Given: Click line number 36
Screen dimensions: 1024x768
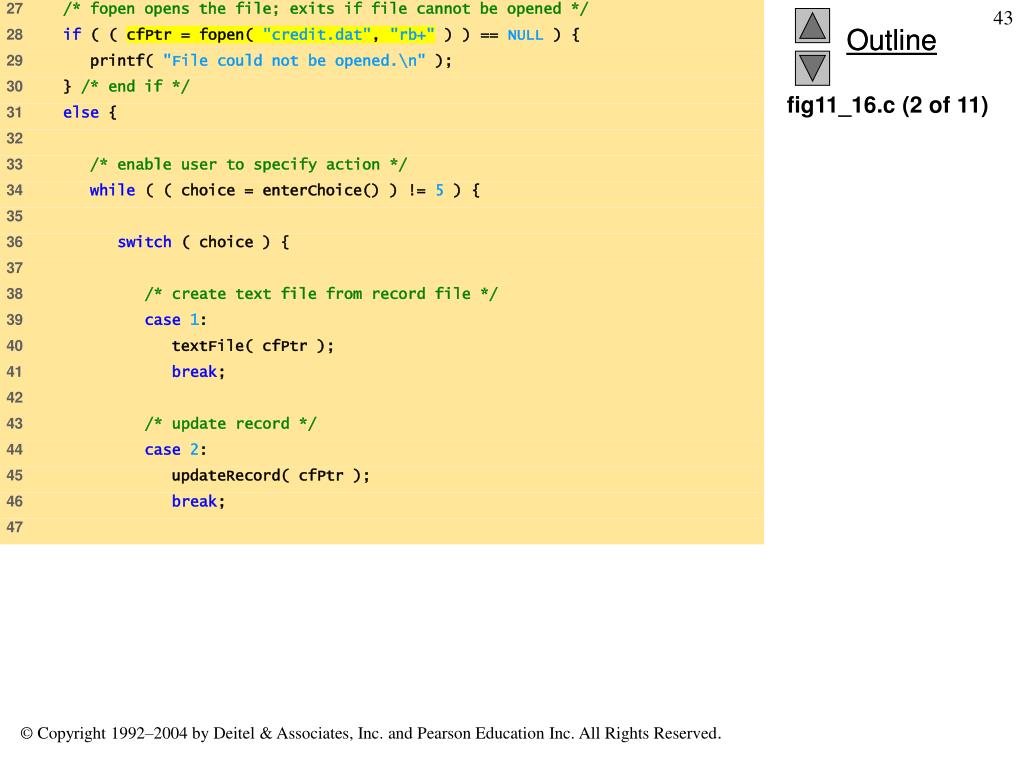Looking at the screenshot, I should coord(14,242).
